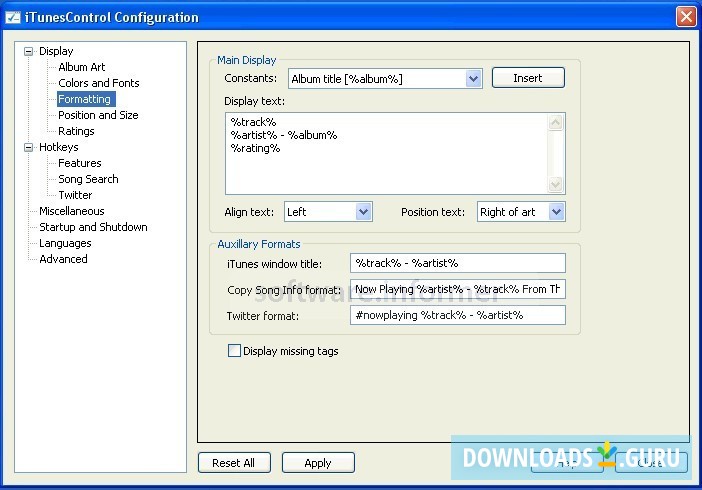Click the Apply button
This screenshot has height=490, width=702.
(x=318, y=463)
